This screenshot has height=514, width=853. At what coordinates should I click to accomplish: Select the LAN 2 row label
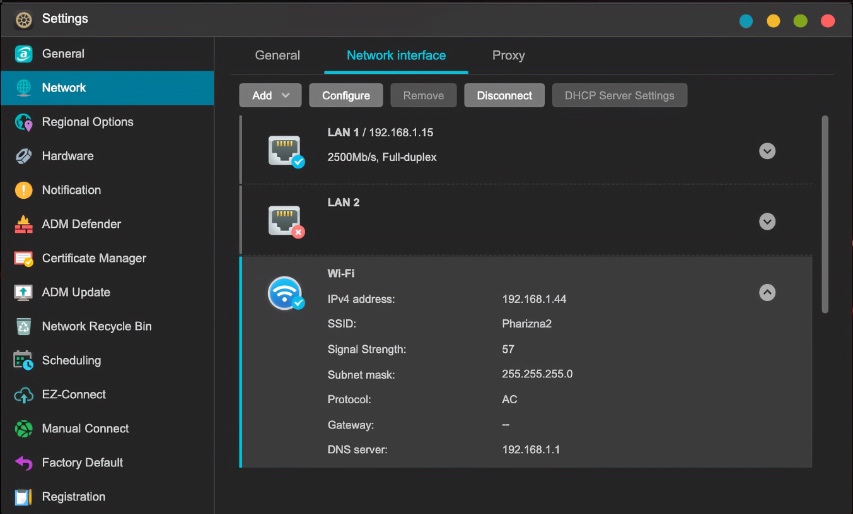pyautogui.click(x=343, y=202)
